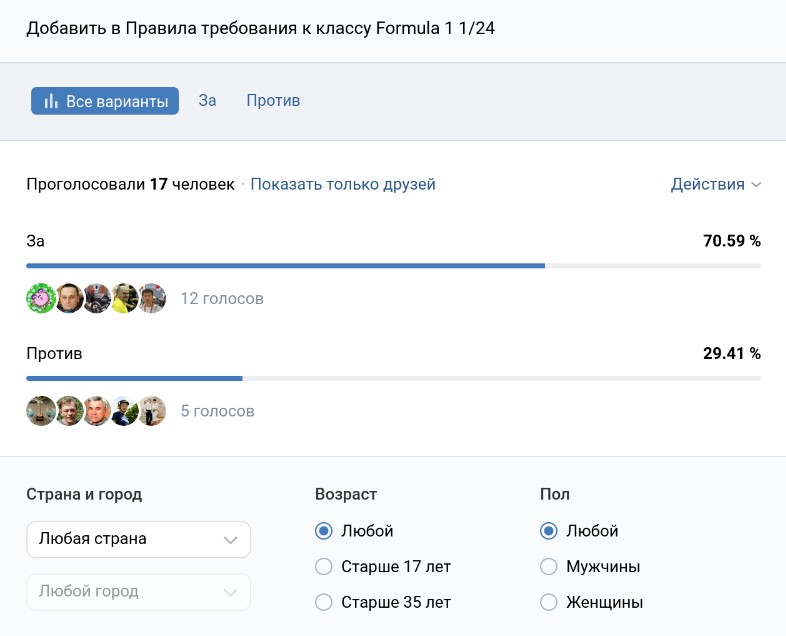Click the chevron arrow next to Действия
This screenshot has height=636, width=786.
click(756, 185)
